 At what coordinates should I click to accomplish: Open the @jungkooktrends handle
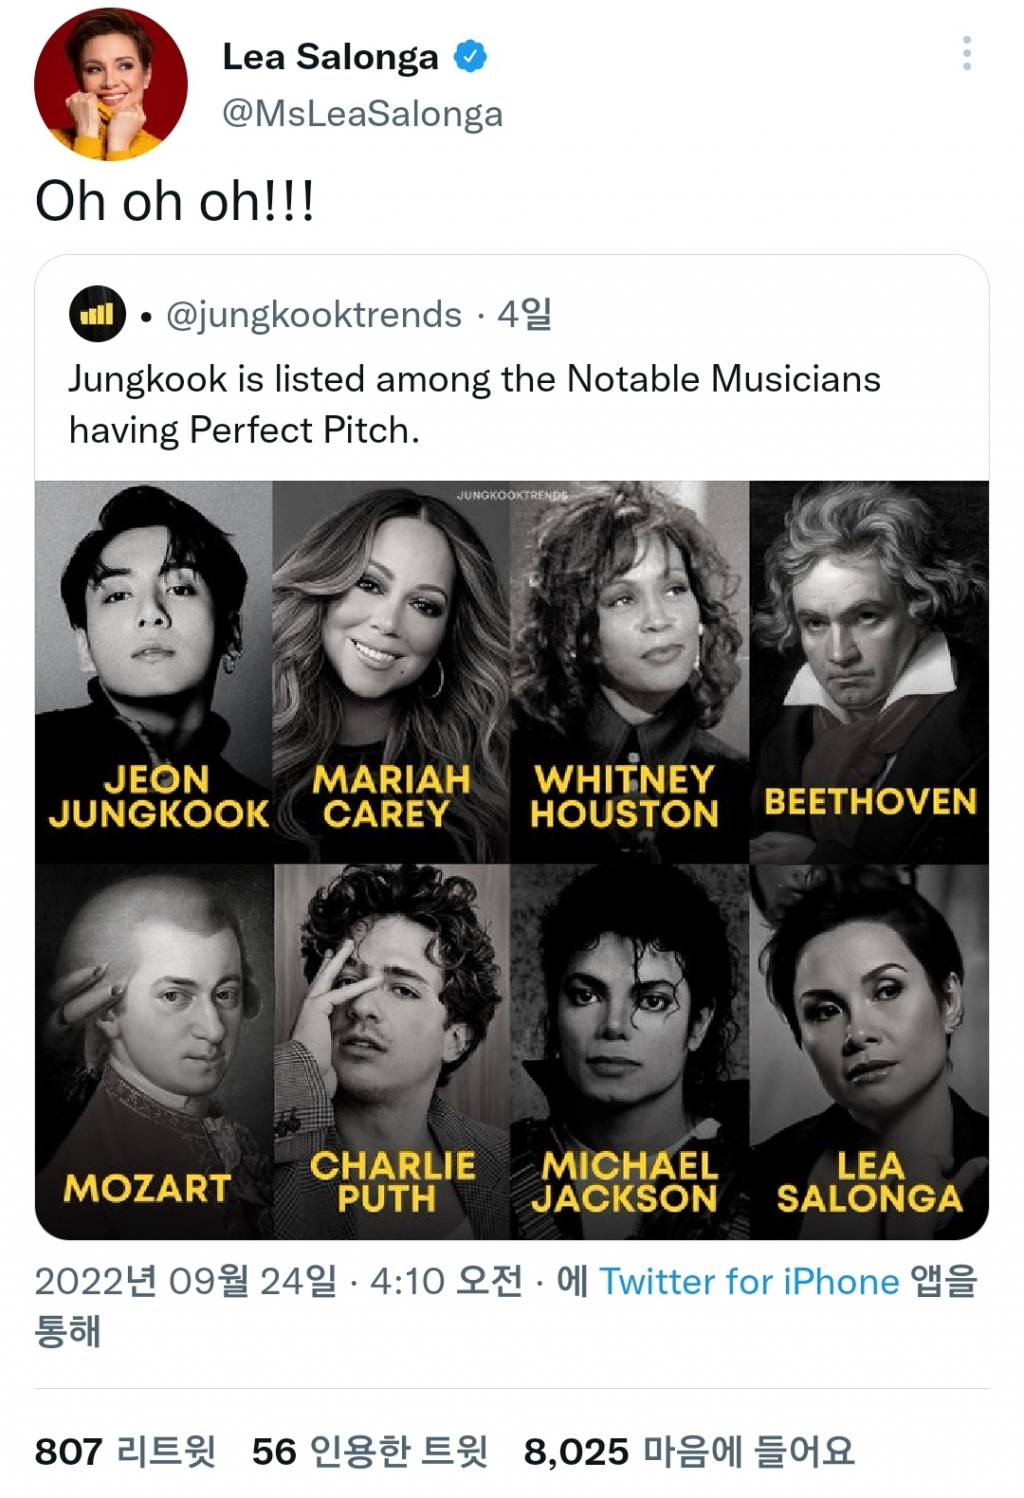pyautogui.click(x=313, y=315)
